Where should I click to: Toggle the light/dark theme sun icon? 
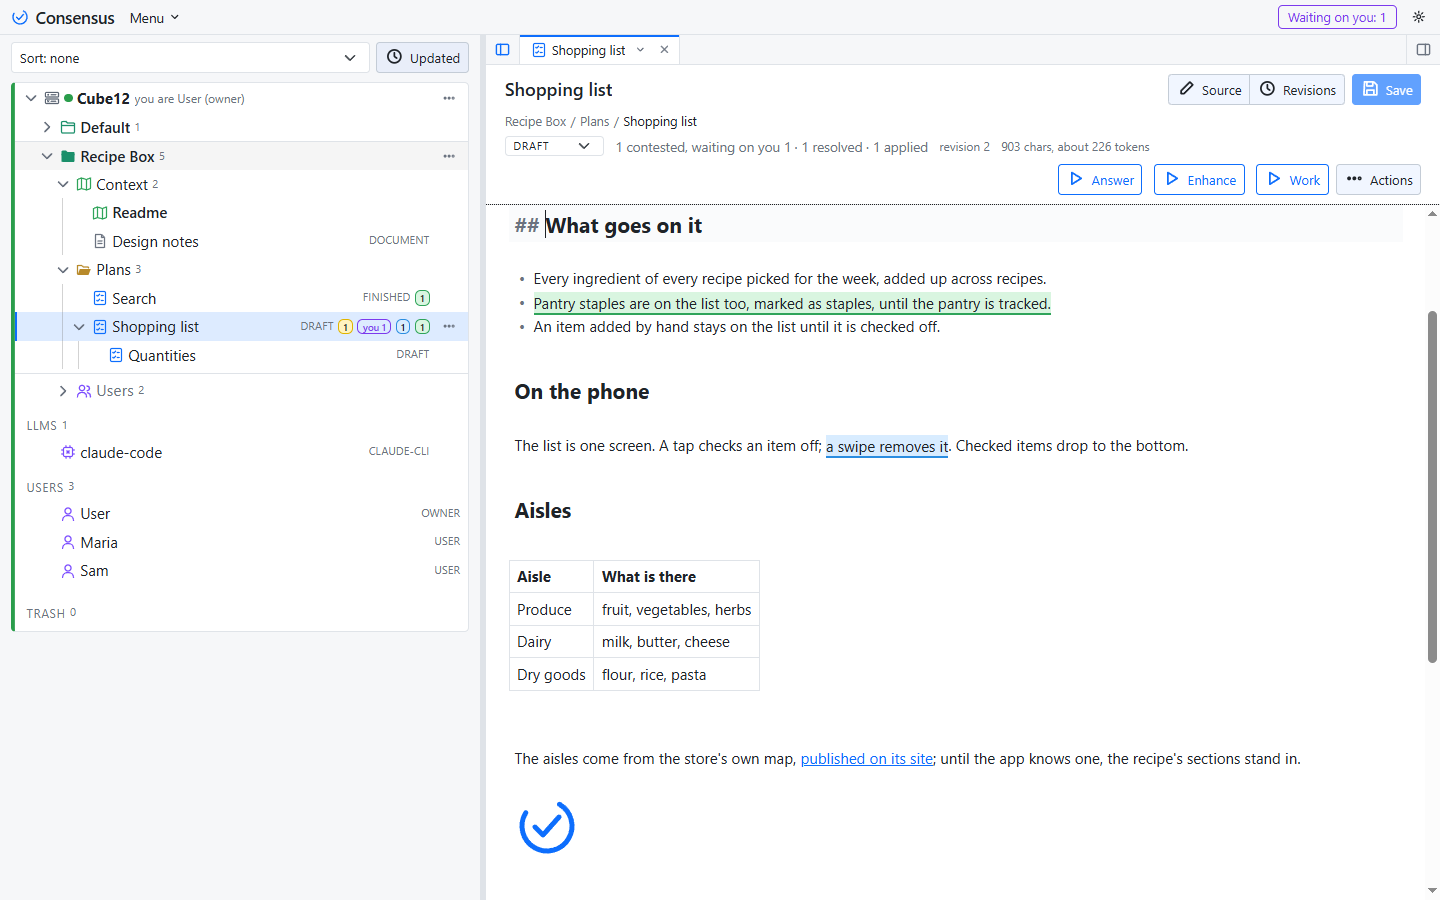pyautogui.click(x=1418, y=17)
